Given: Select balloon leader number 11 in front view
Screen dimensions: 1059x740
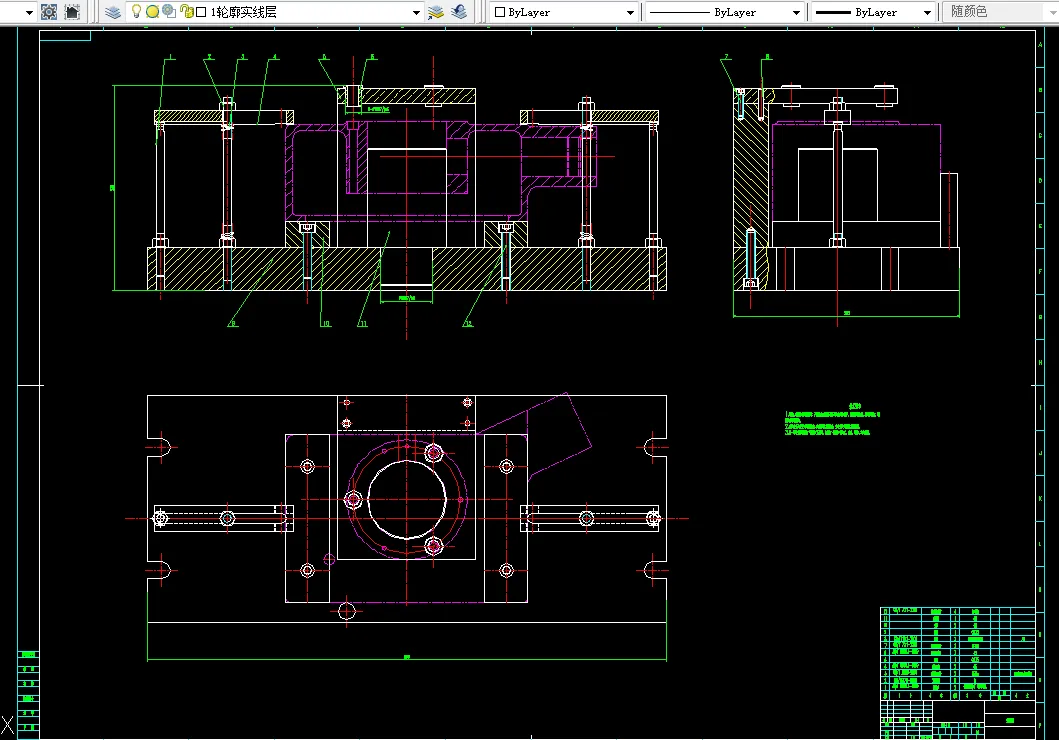Looking at the screenshot, I should (x=363, y=323).
